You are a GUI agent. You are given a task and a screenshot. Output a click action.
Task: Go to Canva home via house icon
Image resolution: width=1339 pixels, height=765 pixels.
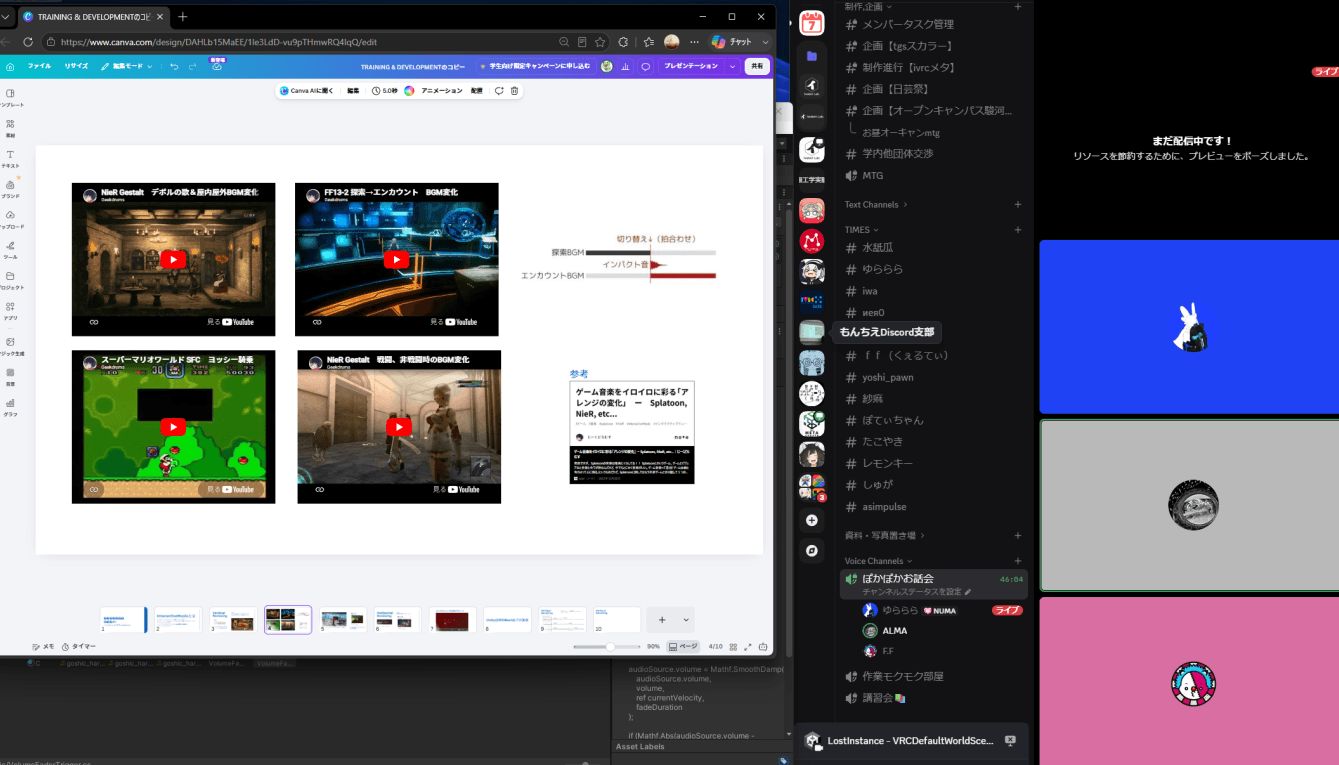coord(10,66)
